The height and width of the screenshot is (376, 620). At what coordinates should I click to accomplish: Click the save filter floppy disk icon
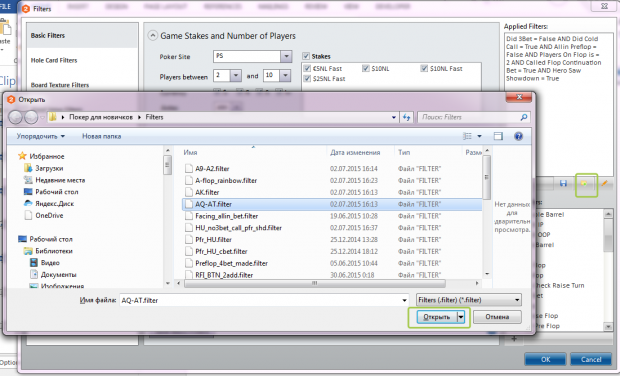click(563, 183)
